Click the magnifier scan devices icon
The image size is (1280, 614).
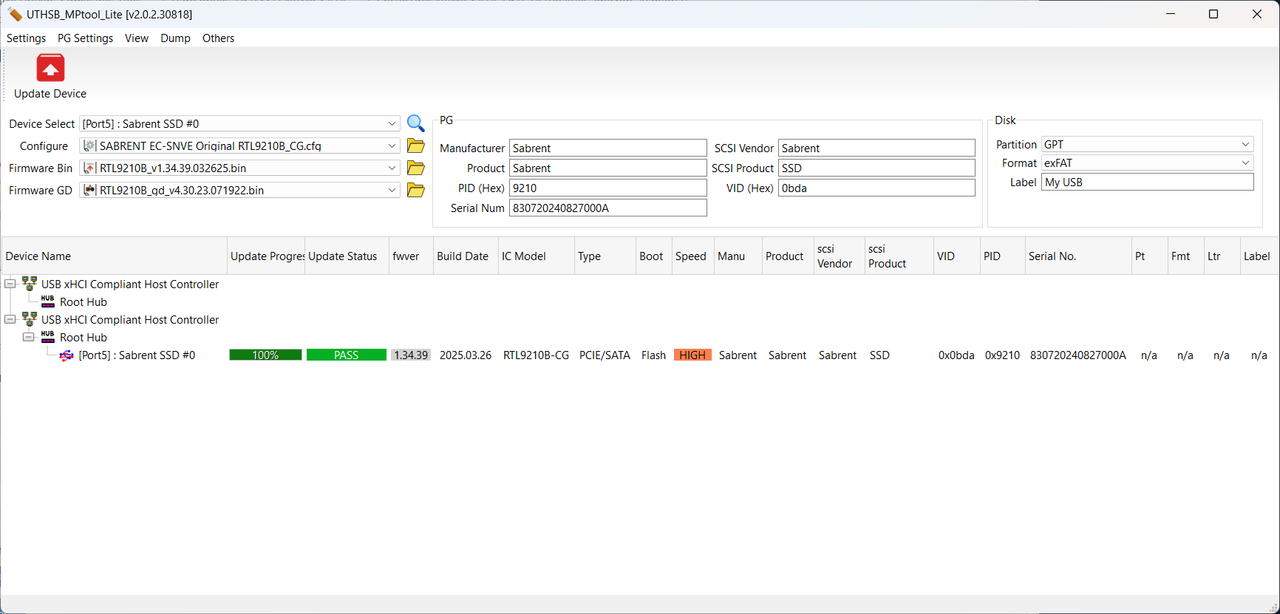coord(416,123)
